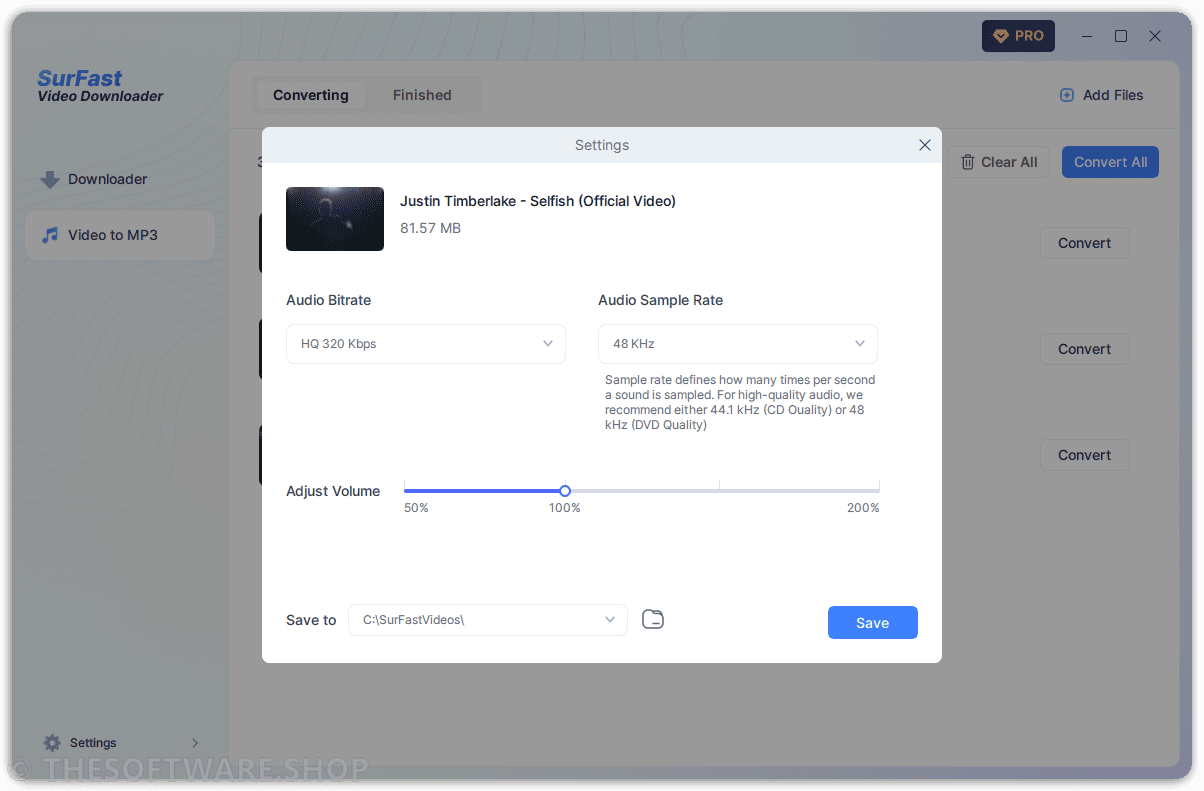Click the Add Files button label
1204x791 pixels.
tap(1113, 95)
